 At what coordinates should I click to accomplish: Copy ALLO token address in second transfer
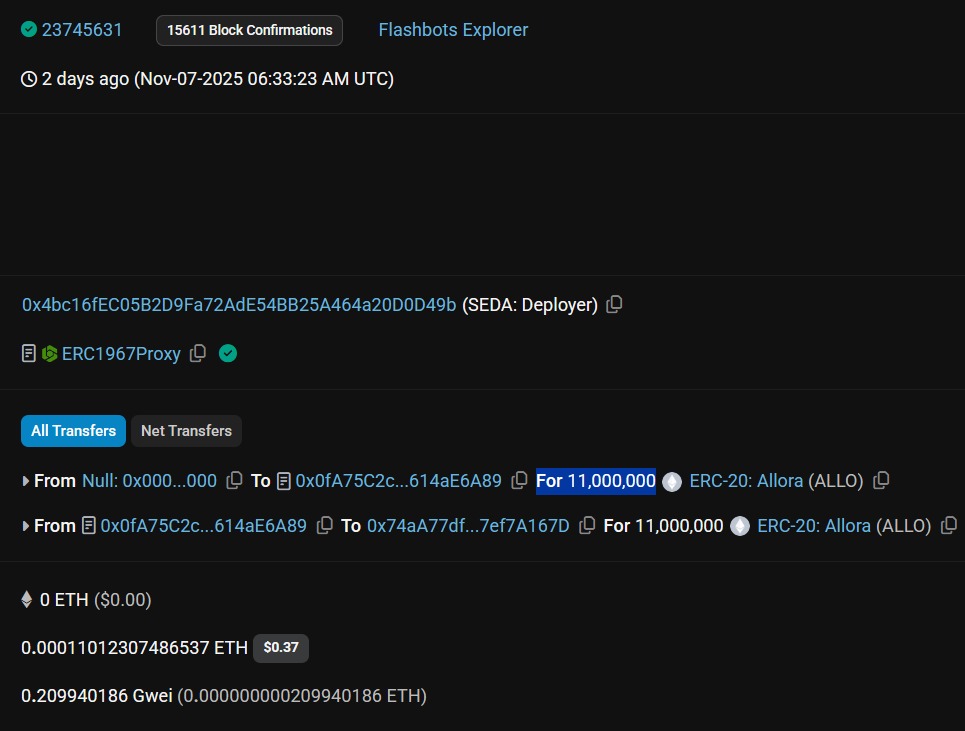click(x=949, y=526)
